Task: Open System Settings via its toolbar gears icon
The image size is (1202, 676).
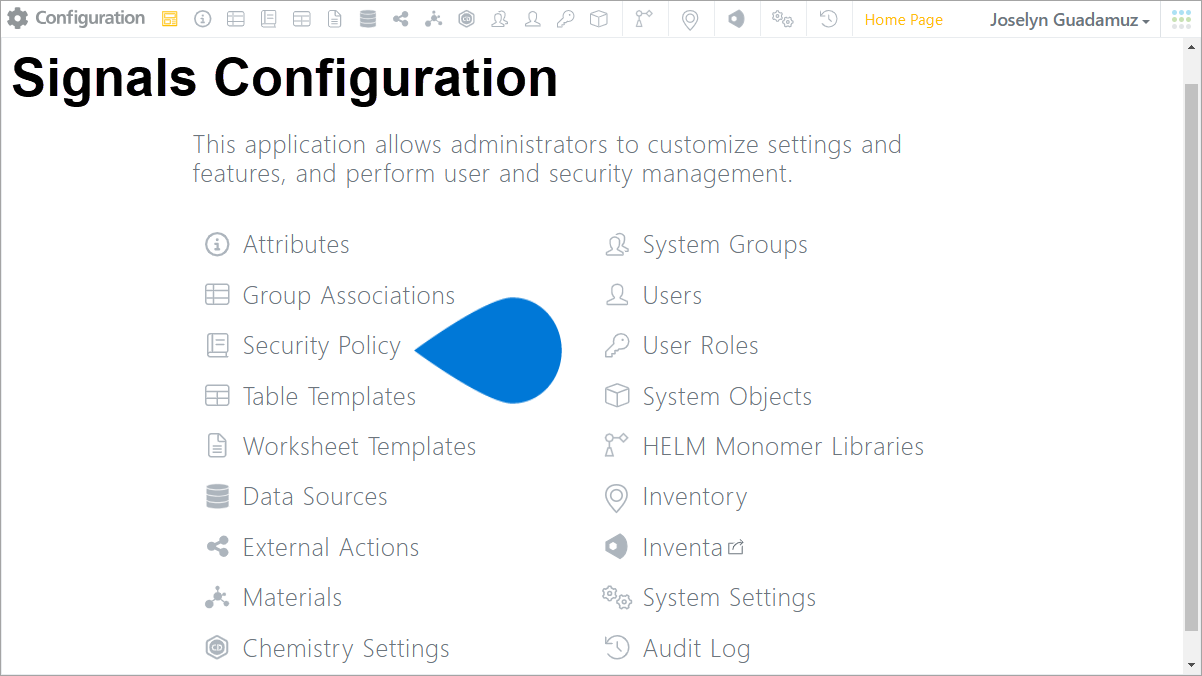Action: tap(782, 19)
